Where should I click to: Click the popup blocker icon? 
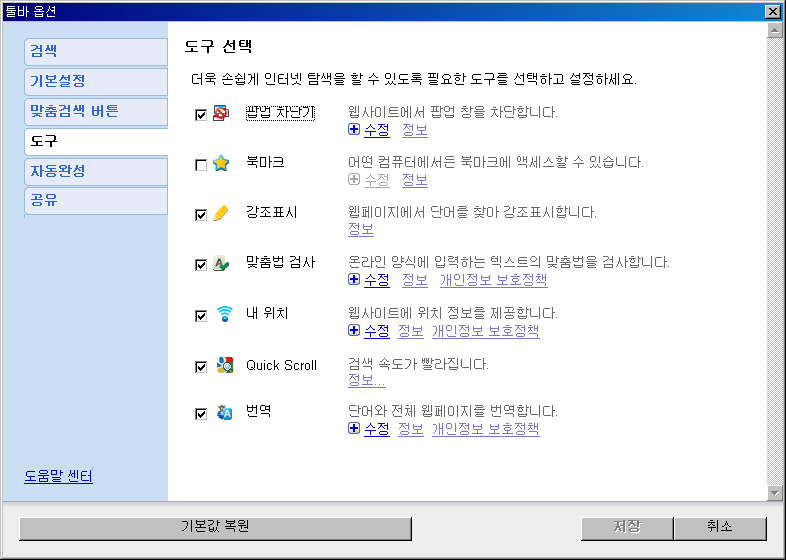pos(221,113)
